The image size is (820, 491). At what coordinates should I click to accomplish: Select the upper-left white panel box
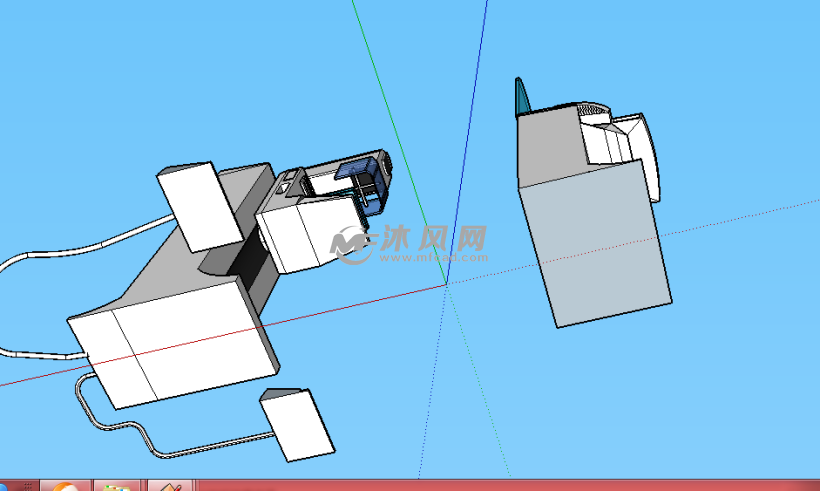pos(199,207)
